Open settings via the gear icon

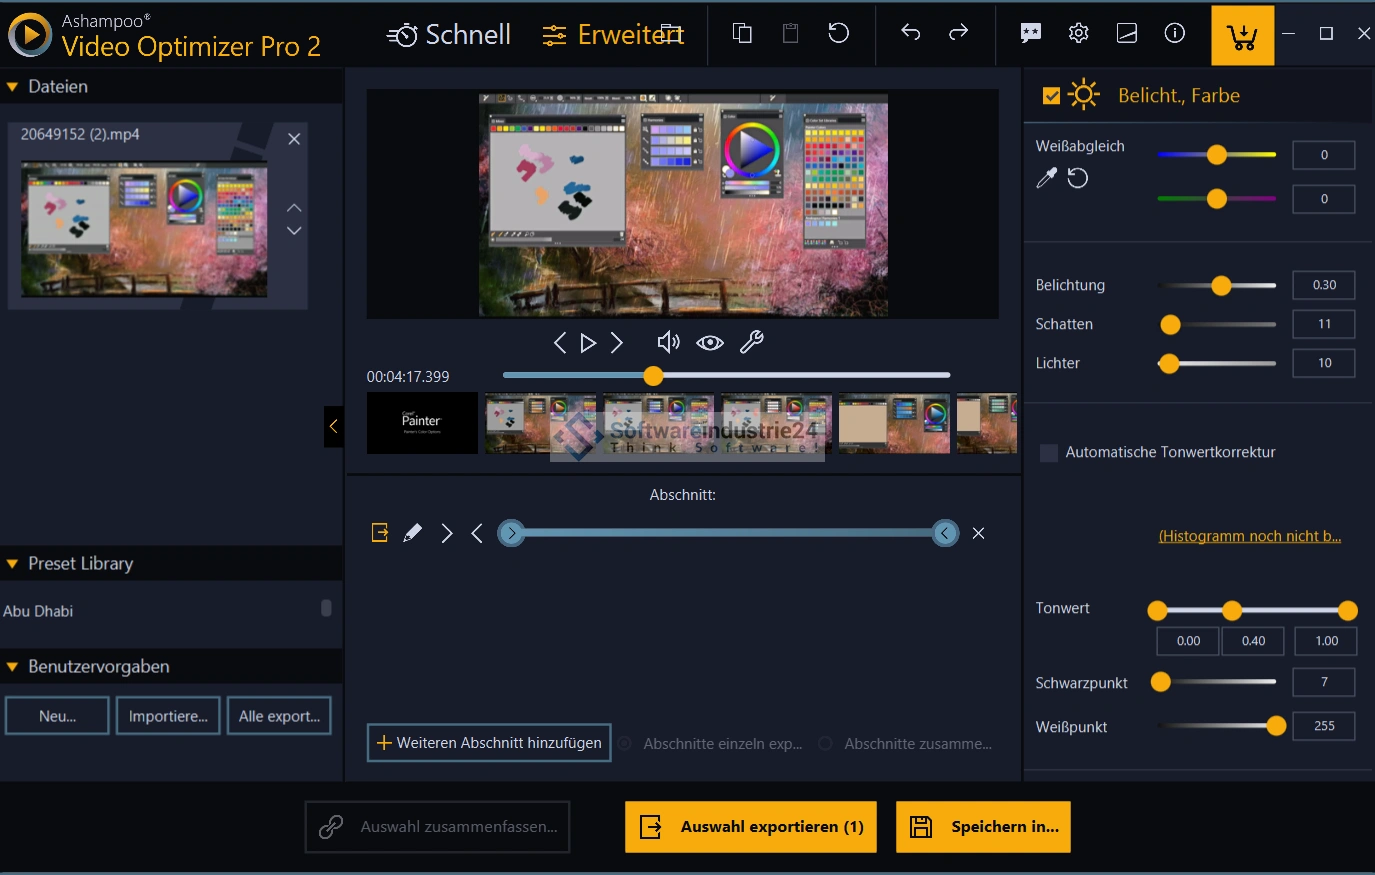[x=1078, y=33]
